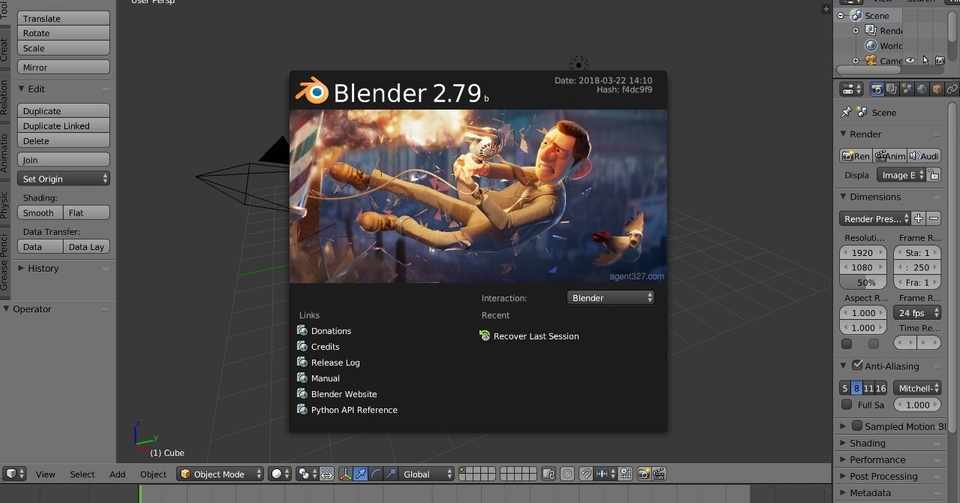Open the Add menu
Screen dimensions: 960x503
(x=118, y=474)
